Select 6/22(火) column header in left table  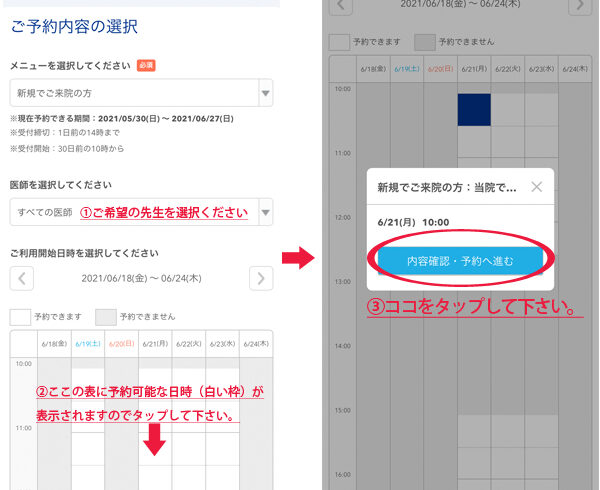pos(189,344)
